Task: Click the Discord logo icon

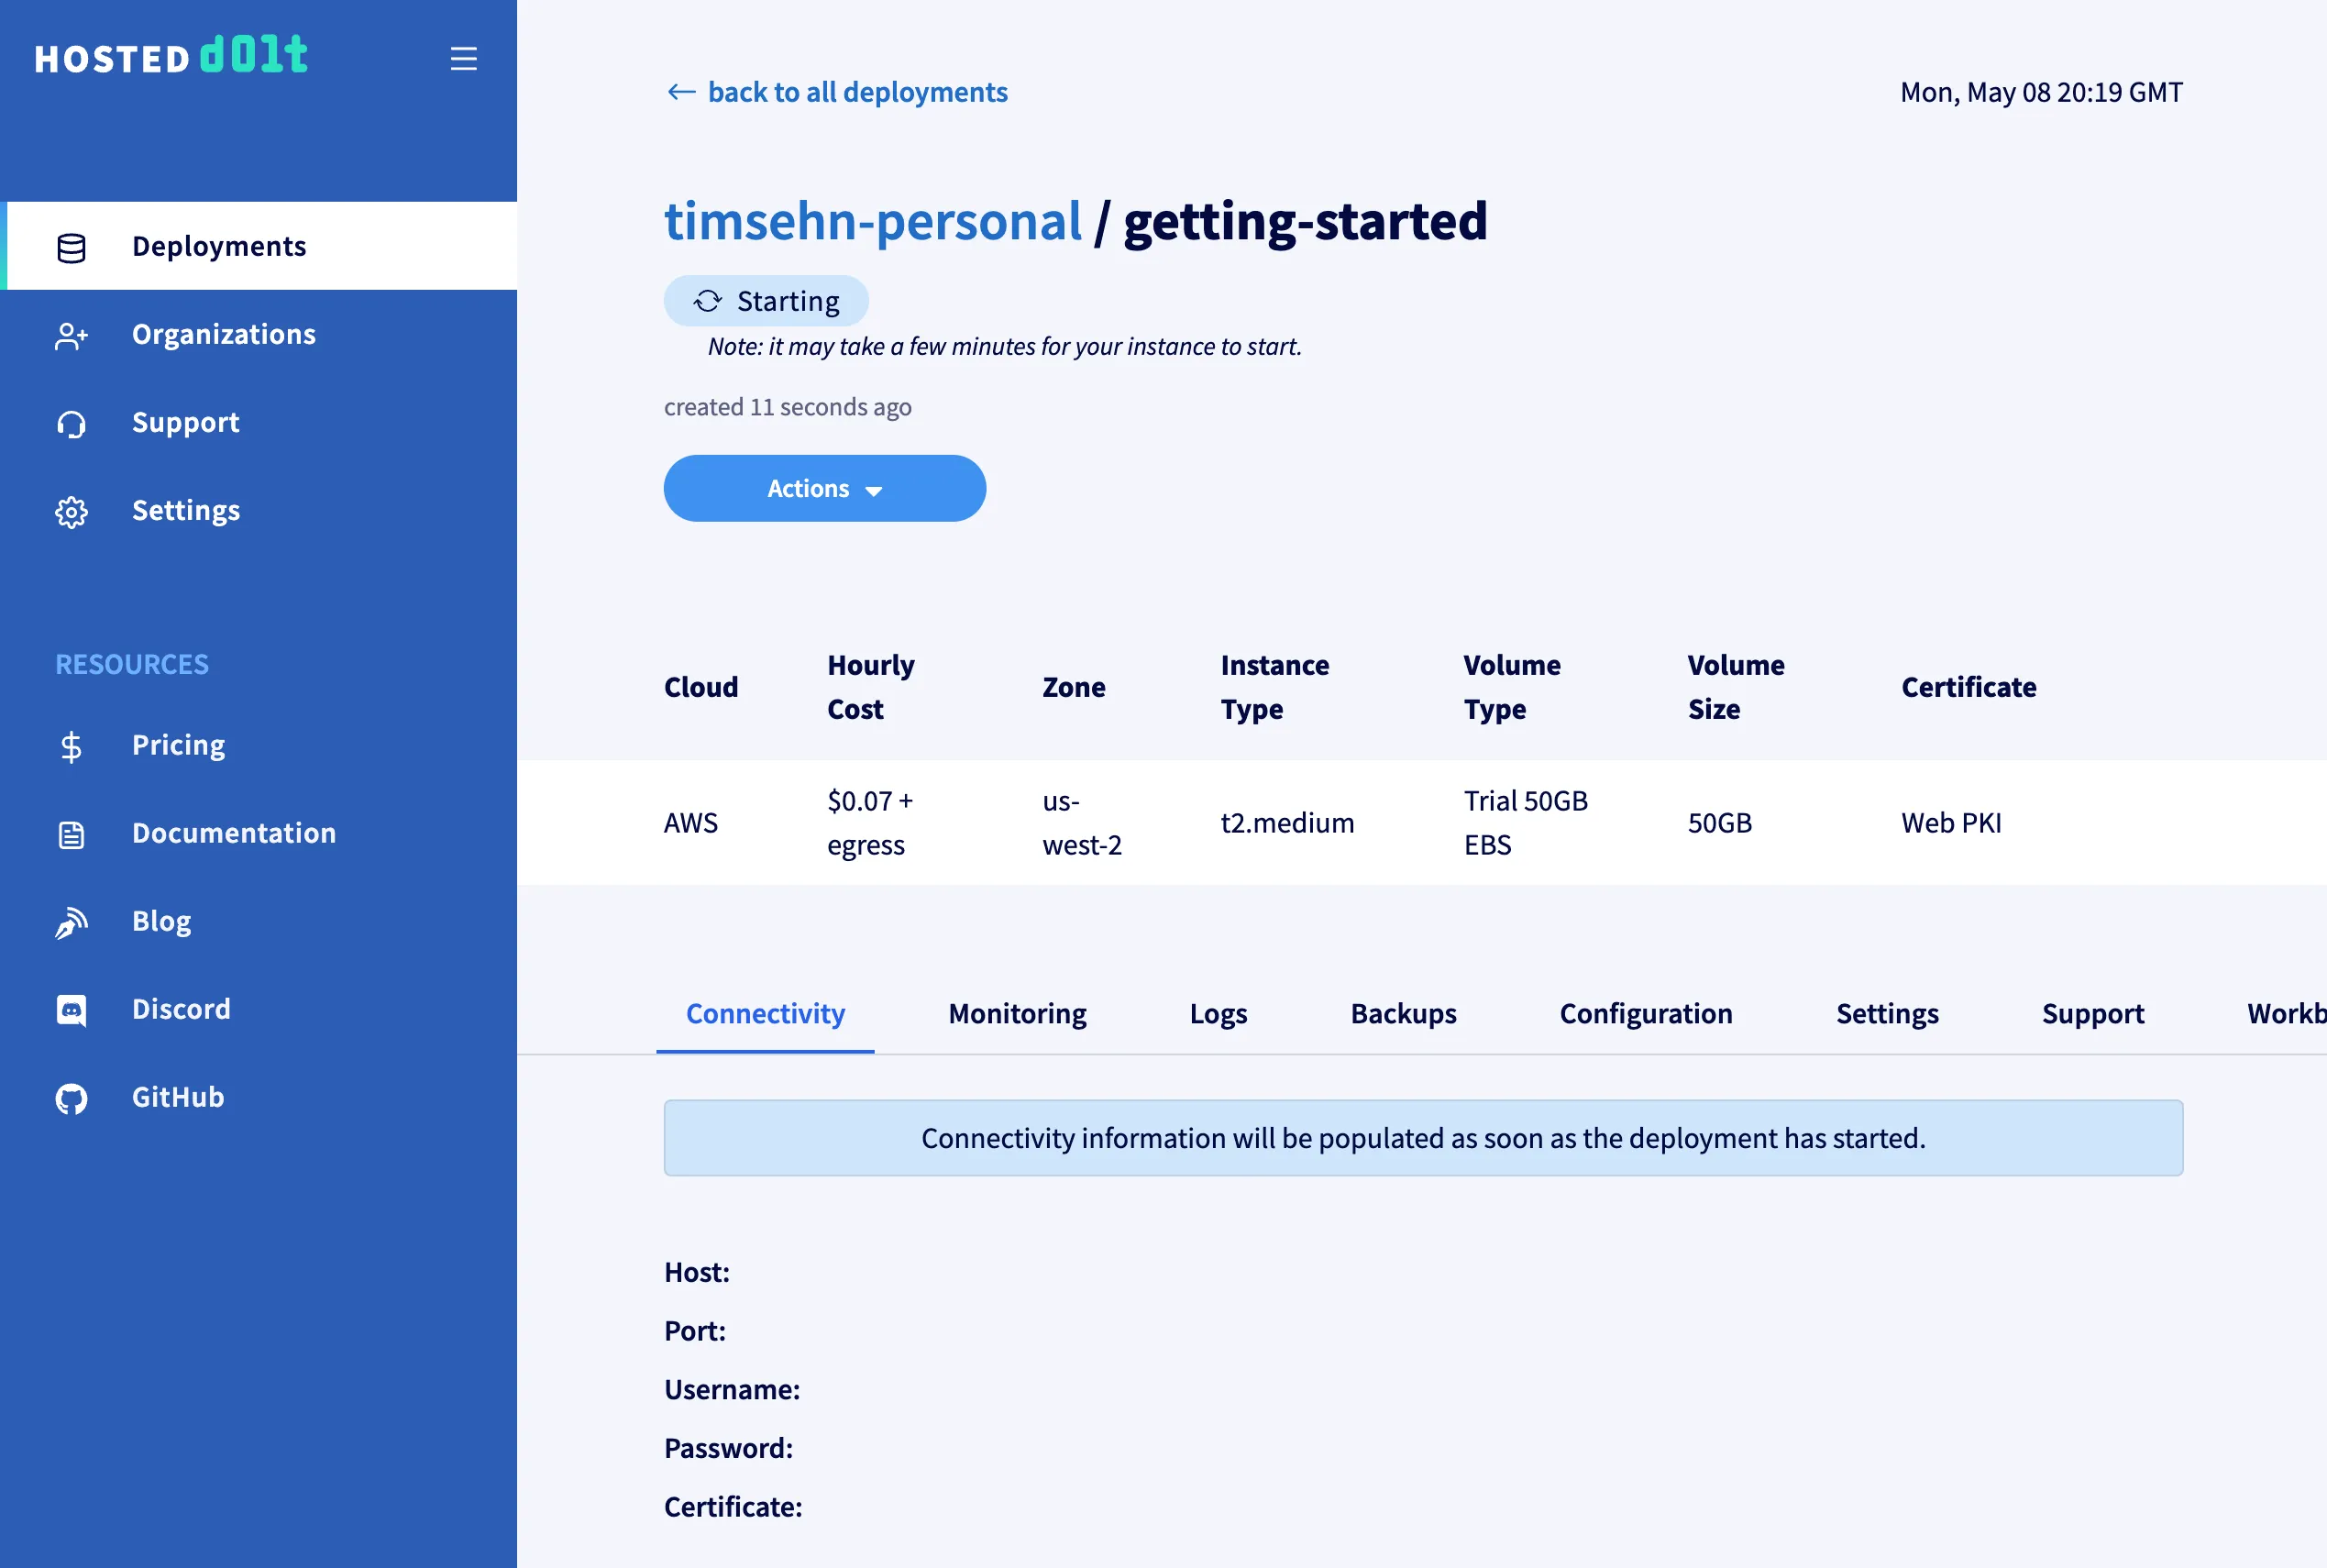Action: (x=71, y=1010)
